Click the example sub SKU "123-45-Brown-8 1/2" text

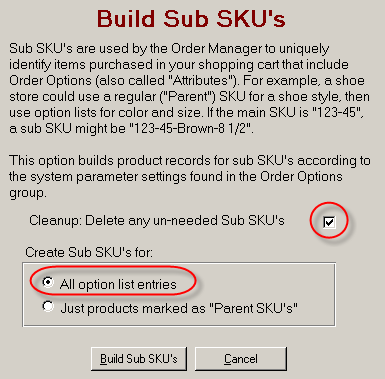[190, 128]
